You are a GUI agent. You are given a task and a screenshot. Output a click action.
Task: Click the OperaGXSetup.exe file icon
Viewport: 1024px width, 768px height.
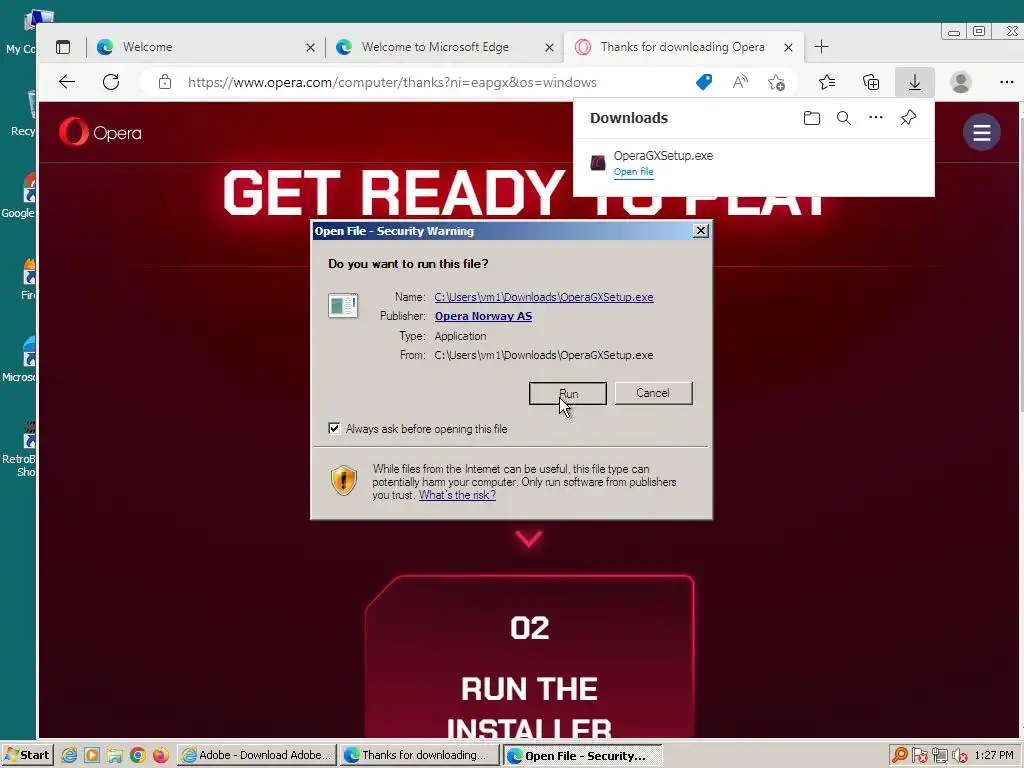(x=598, y=162)
